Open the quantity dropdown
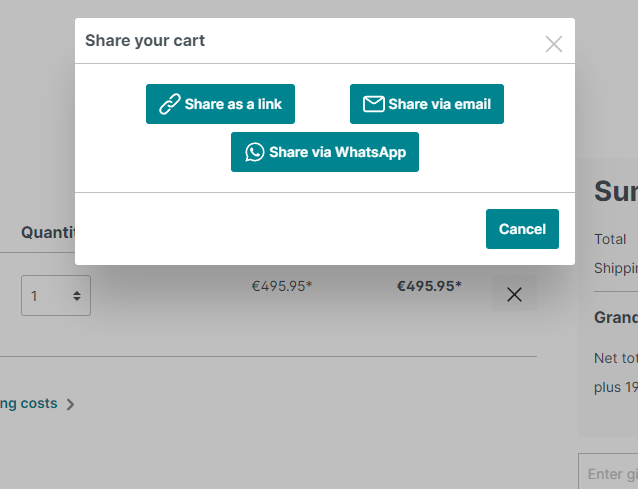The width and height of the screenshot is (638, 489). [56, 296]
